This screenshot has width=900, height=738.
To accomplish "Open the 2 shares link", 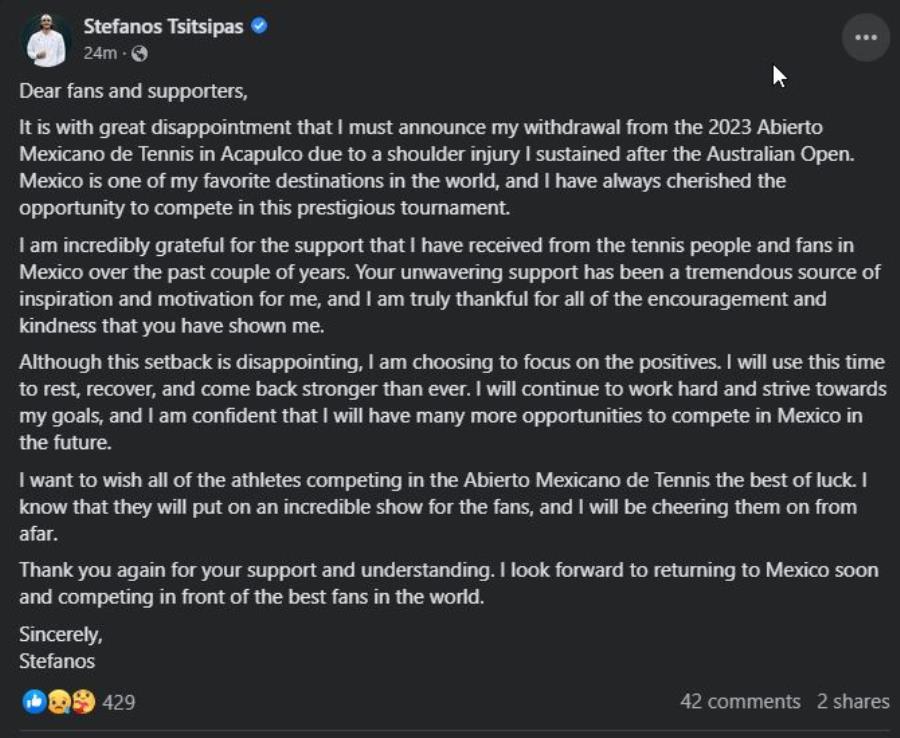I will click(853, 701).
